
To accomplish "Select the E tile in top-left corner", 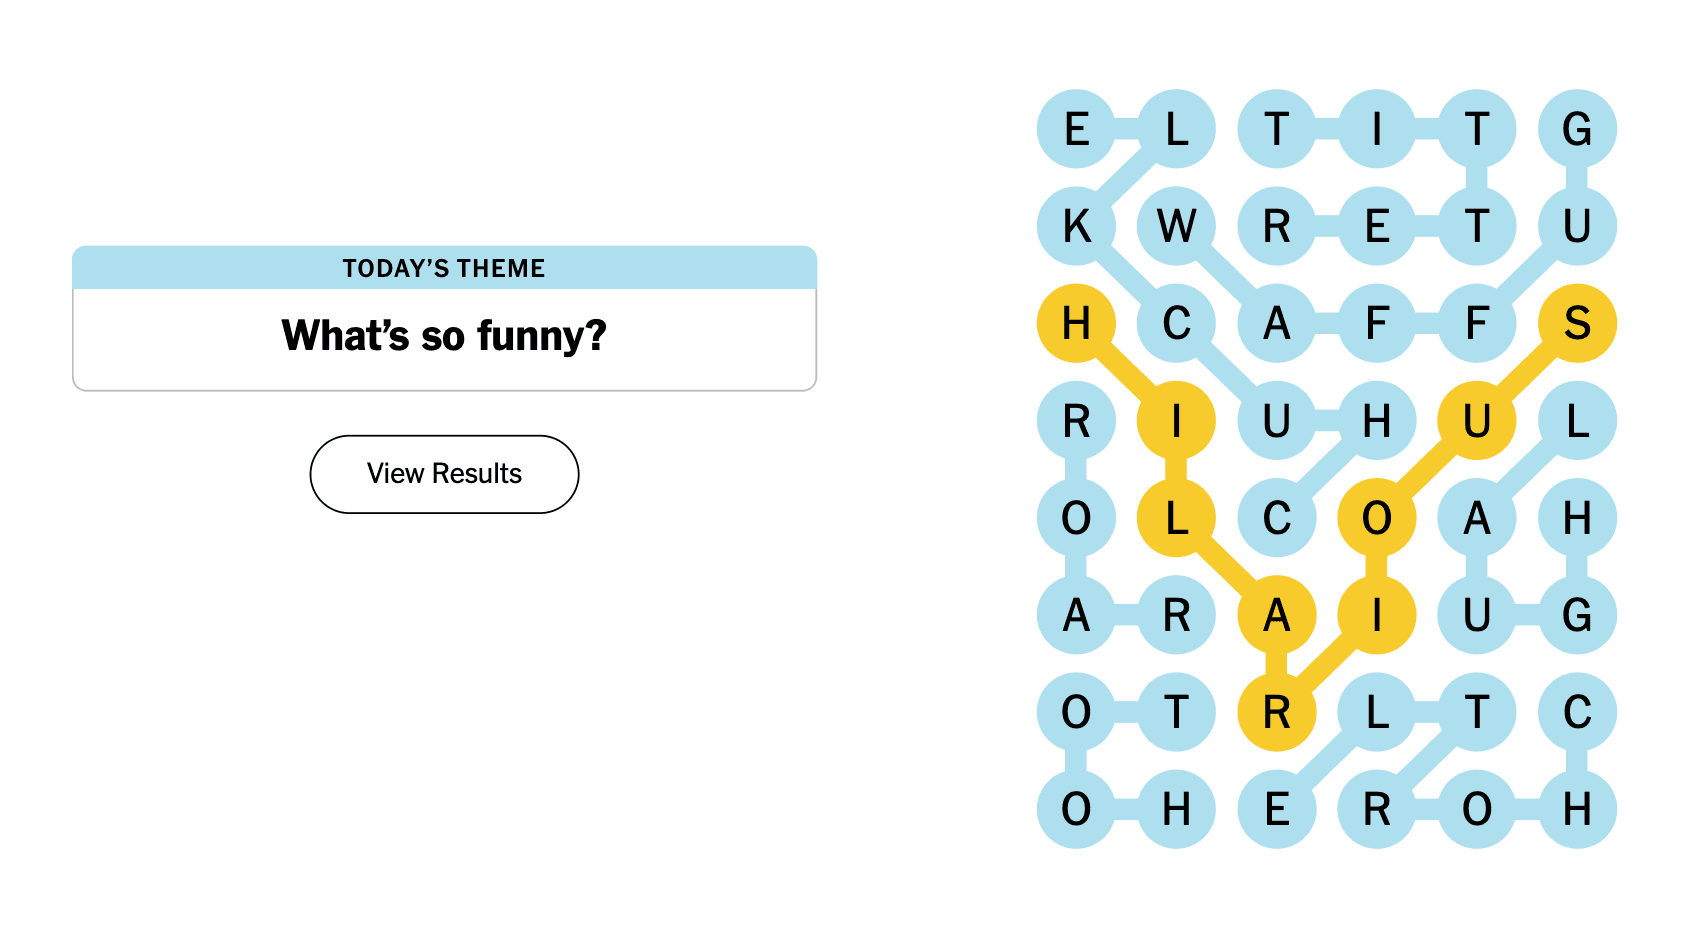I will 1077,129.
